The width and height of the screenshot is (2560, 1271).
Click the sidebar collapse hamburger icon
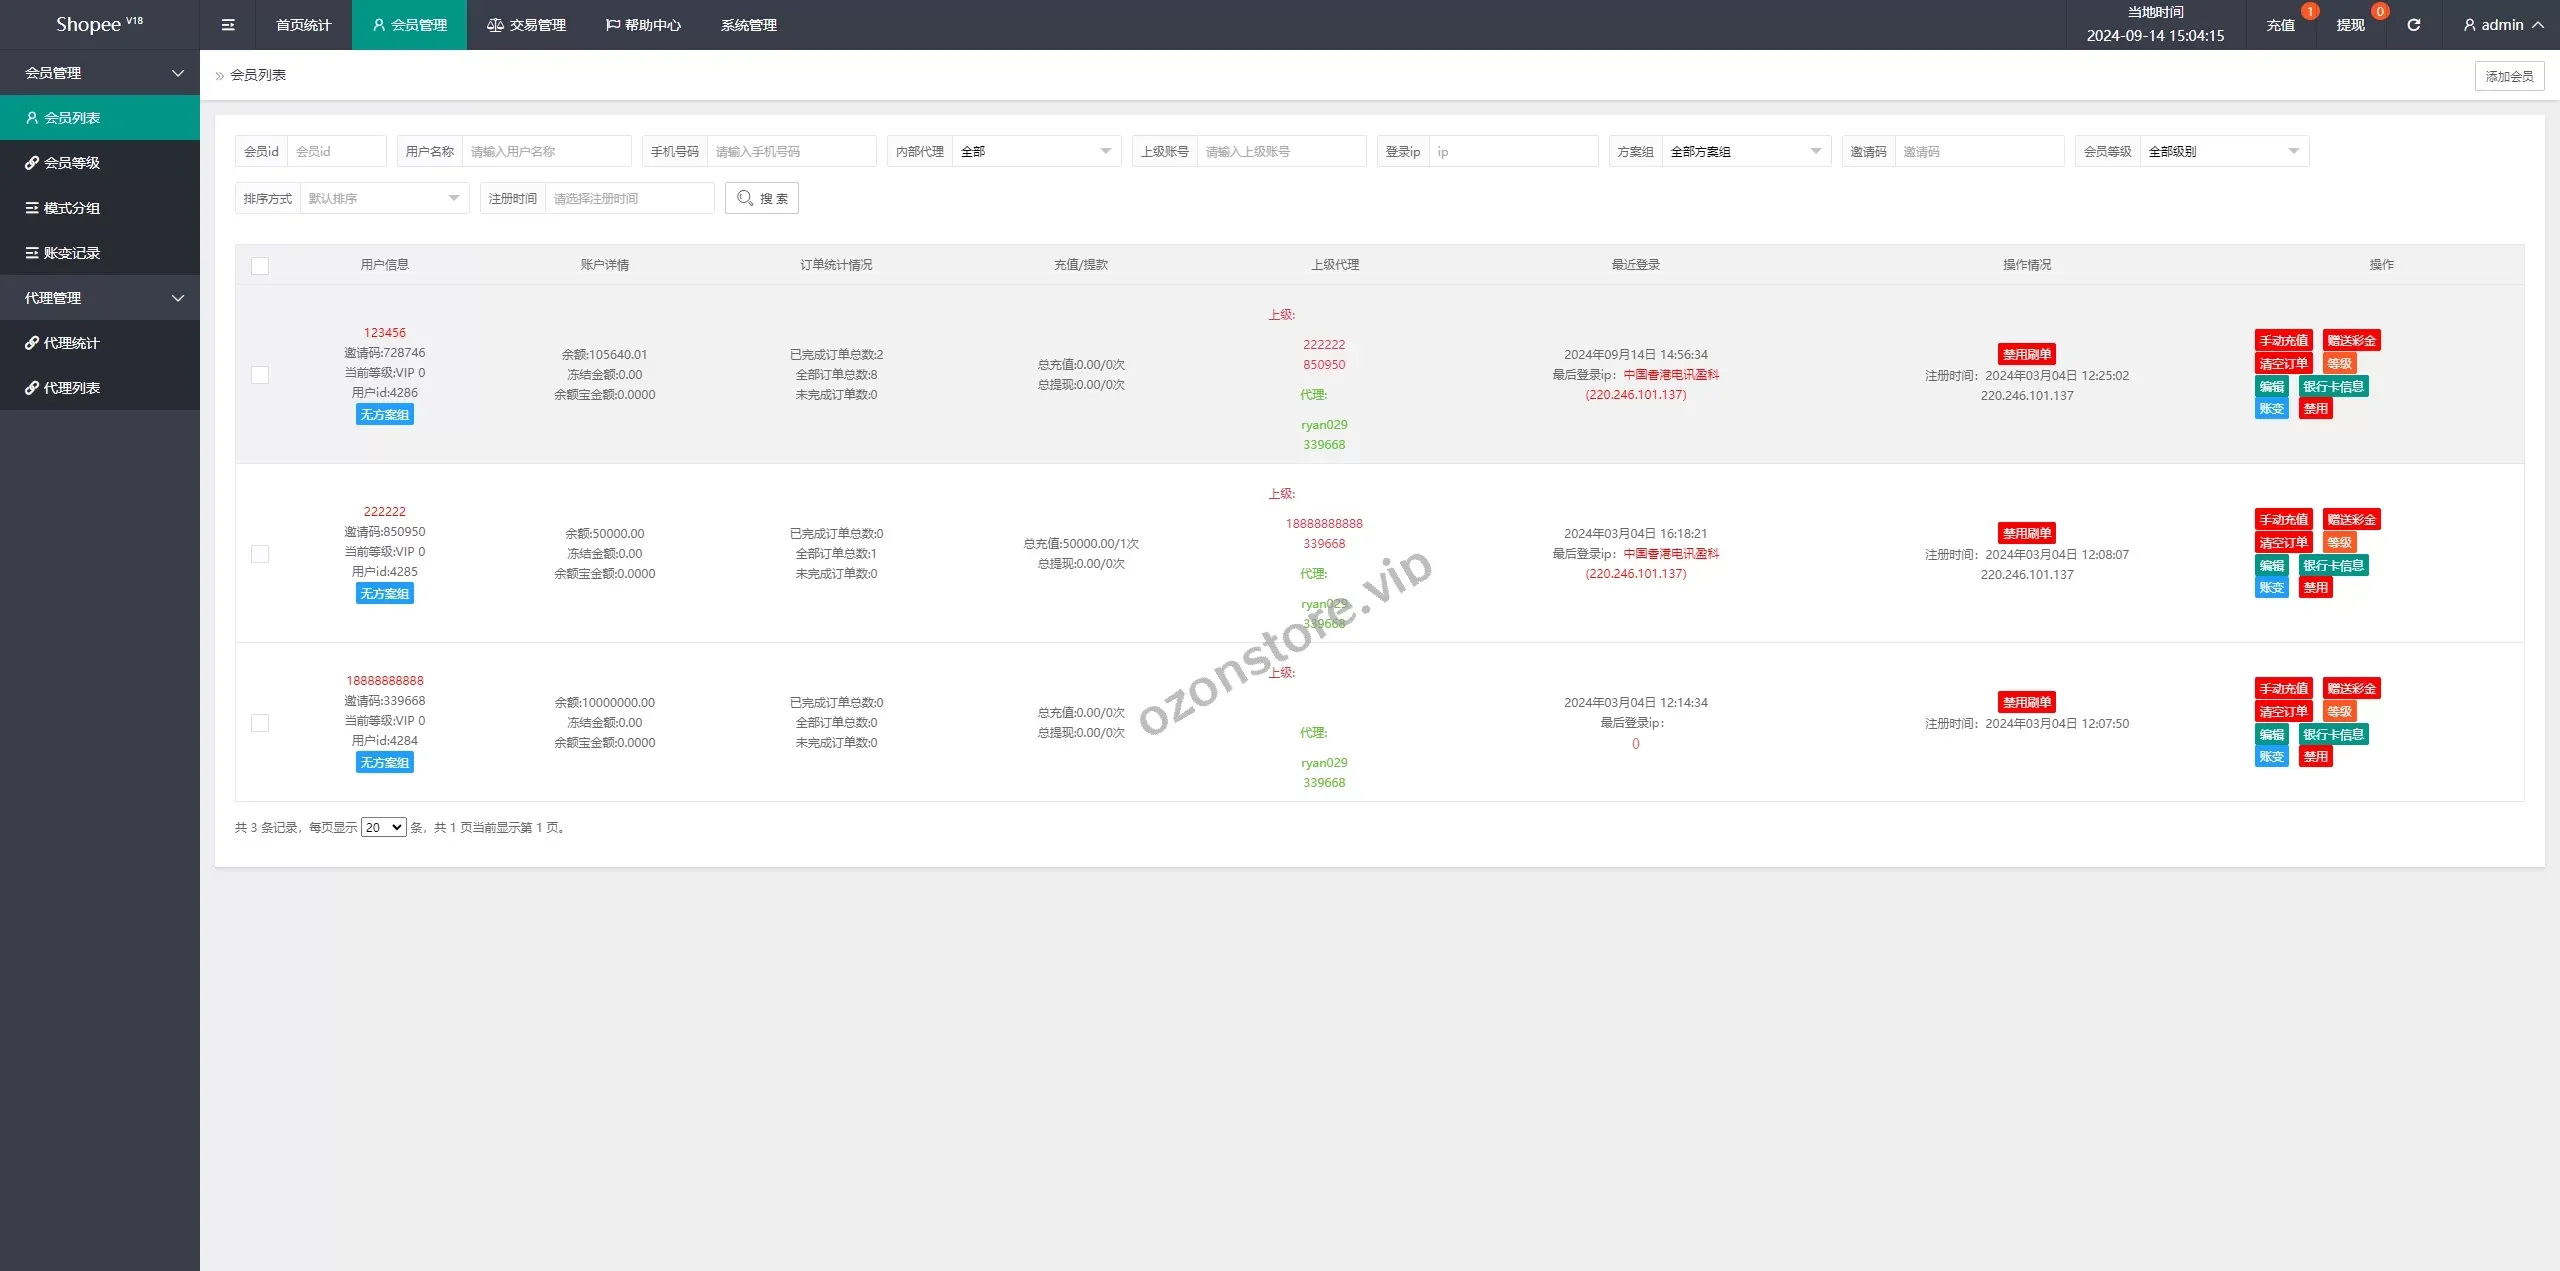point(228,25)
